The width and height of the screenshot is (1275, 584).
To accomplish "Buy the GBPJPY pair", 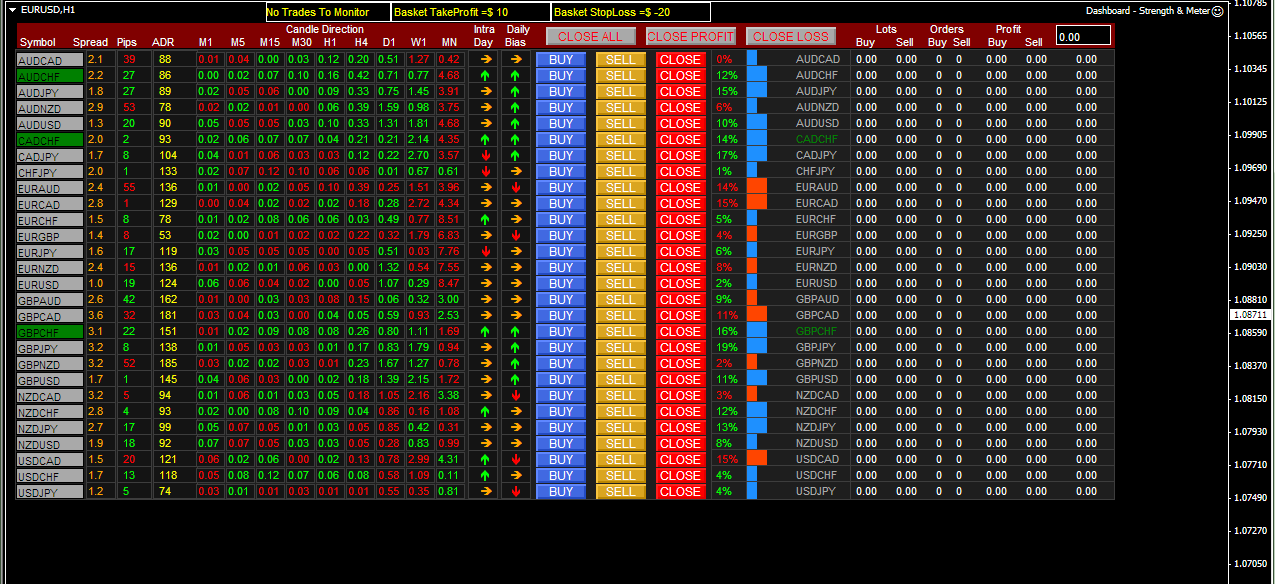I will coord(561,347).
